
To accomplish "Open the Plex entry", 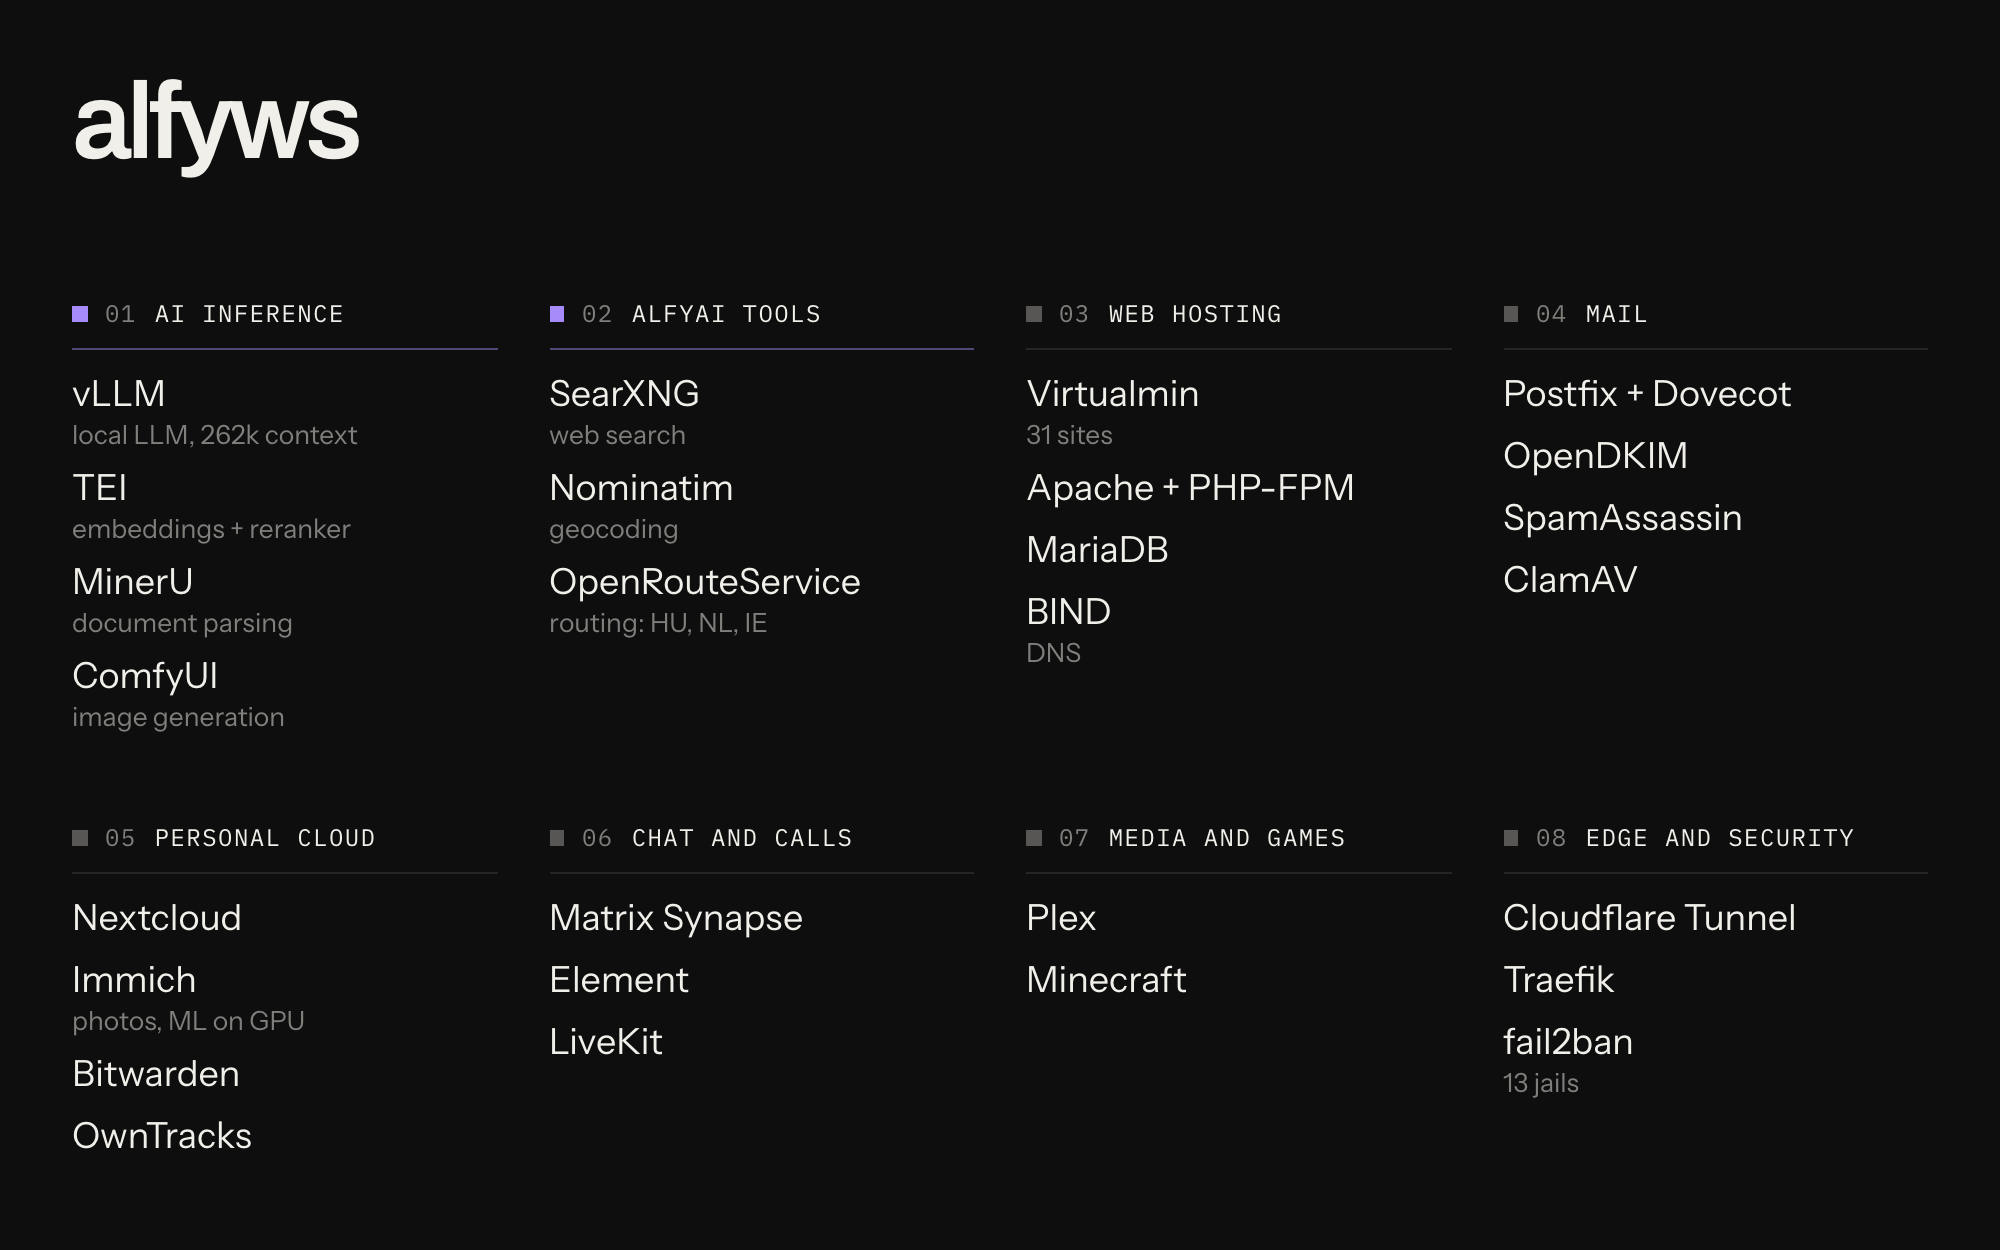I will tap(1061, 918).
